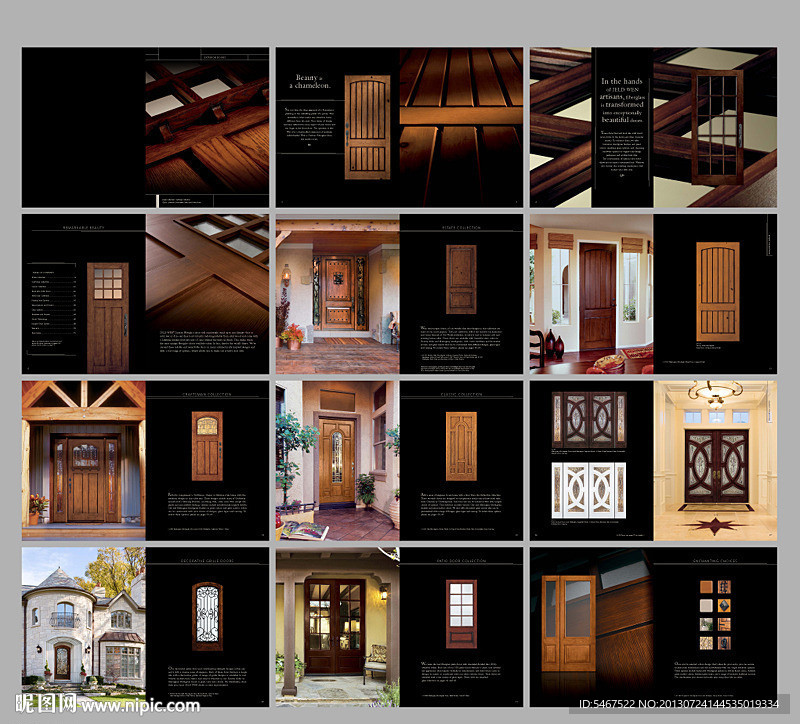The width and height of the screenshot is (800, 724).
Task: Pick the diamond hardware swatch on orange
Action: (724, 606)
